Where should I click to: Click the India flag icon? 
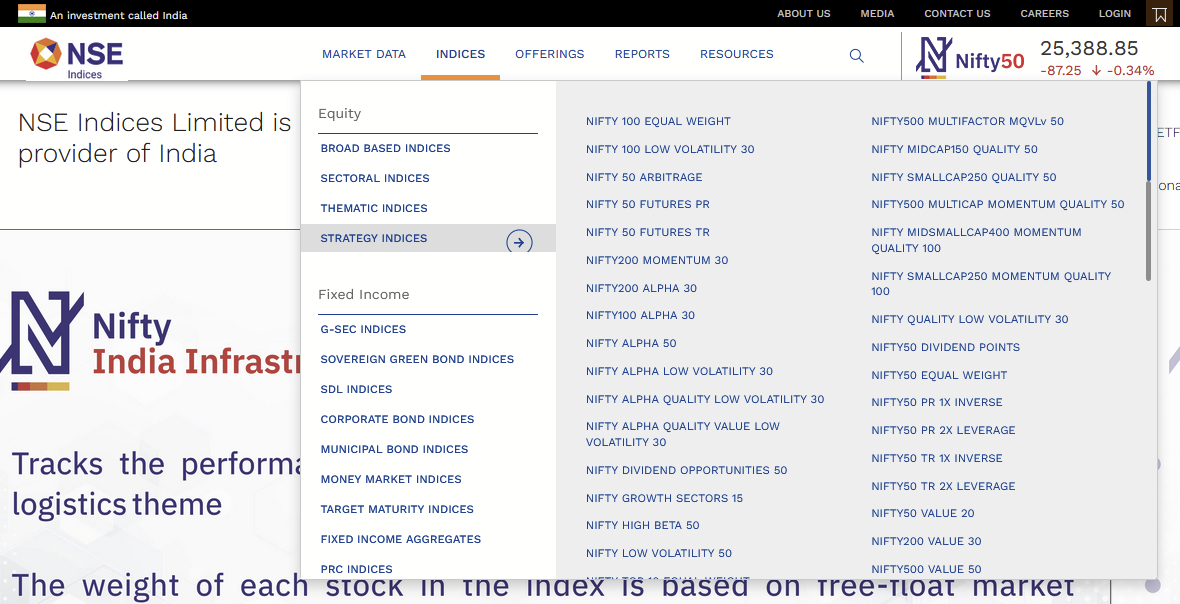coord(31,14)
